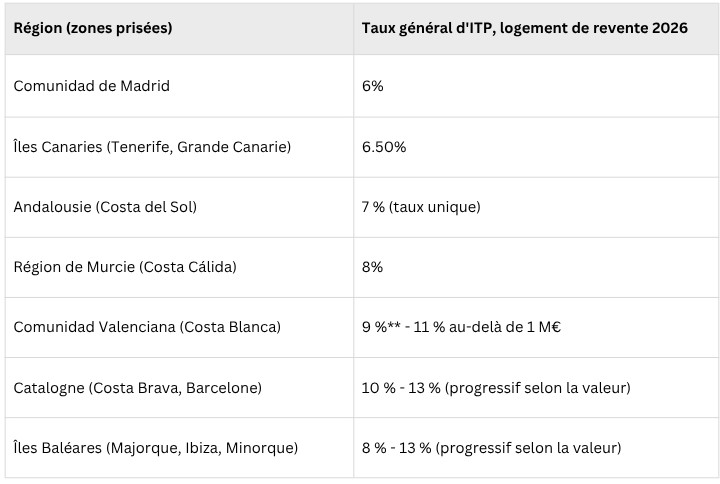
Task: Click the 'Région (zones prisées)' column header
Action: click(x=179, y=28)
